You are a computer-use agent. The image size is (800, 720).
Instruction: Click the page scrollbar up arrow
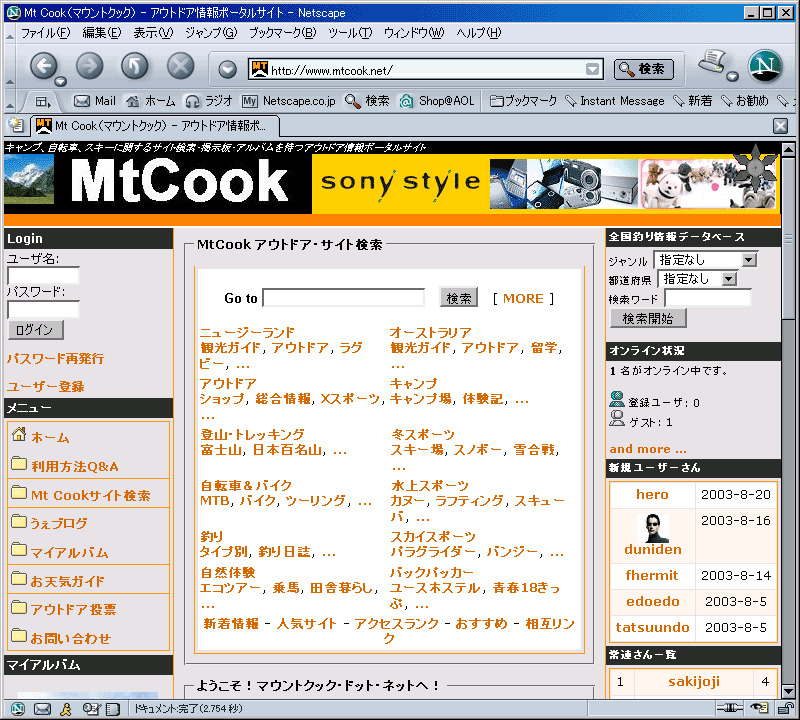(x=788, y=150)
